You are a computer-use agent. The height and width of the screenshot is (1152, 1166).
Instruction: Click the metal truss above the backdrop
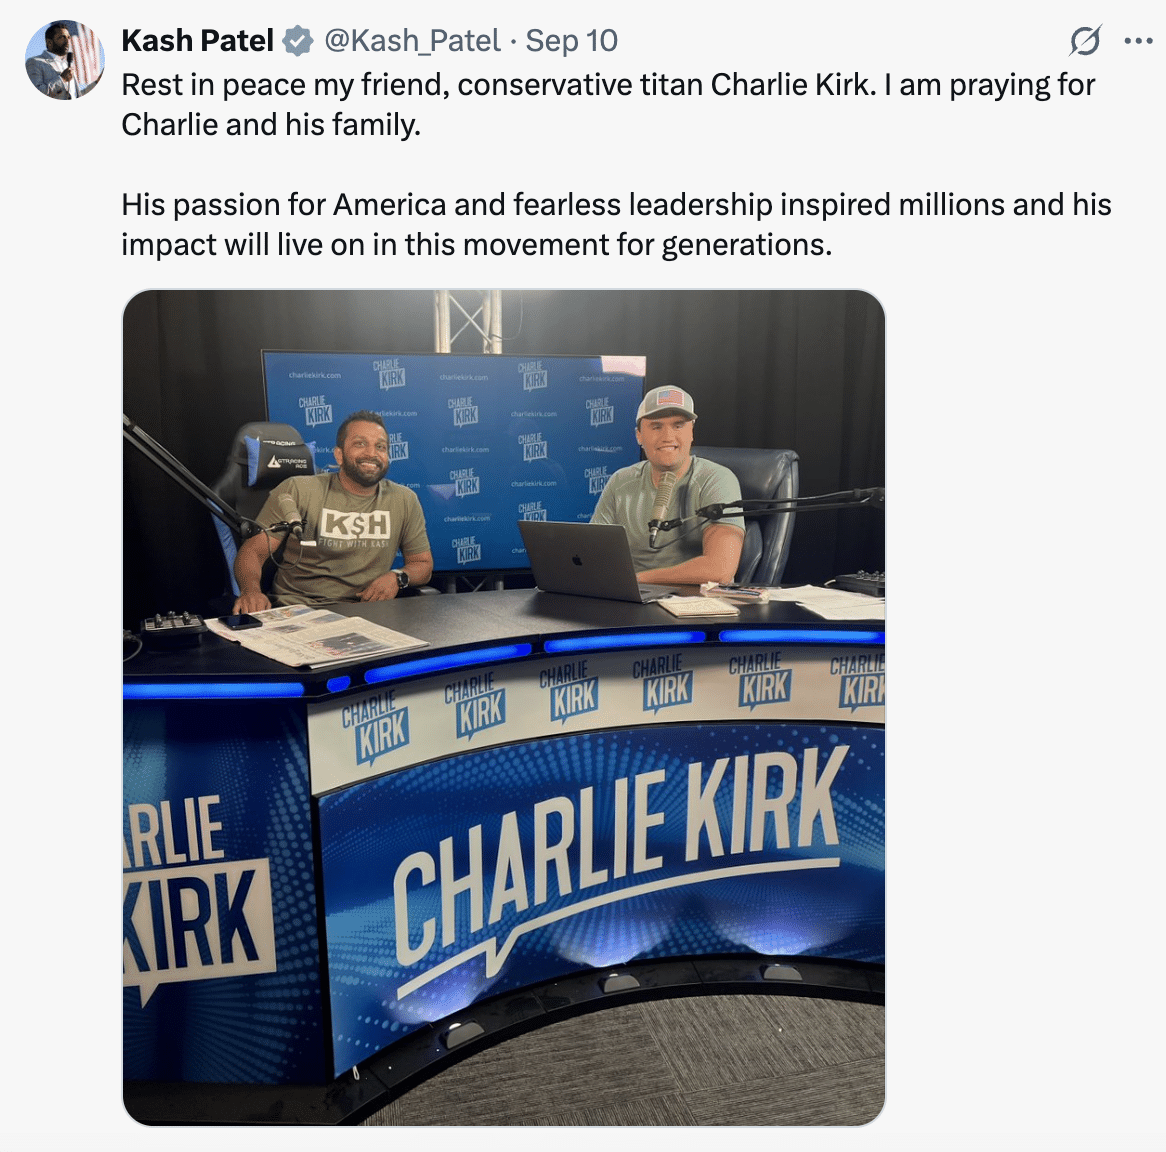468,320
